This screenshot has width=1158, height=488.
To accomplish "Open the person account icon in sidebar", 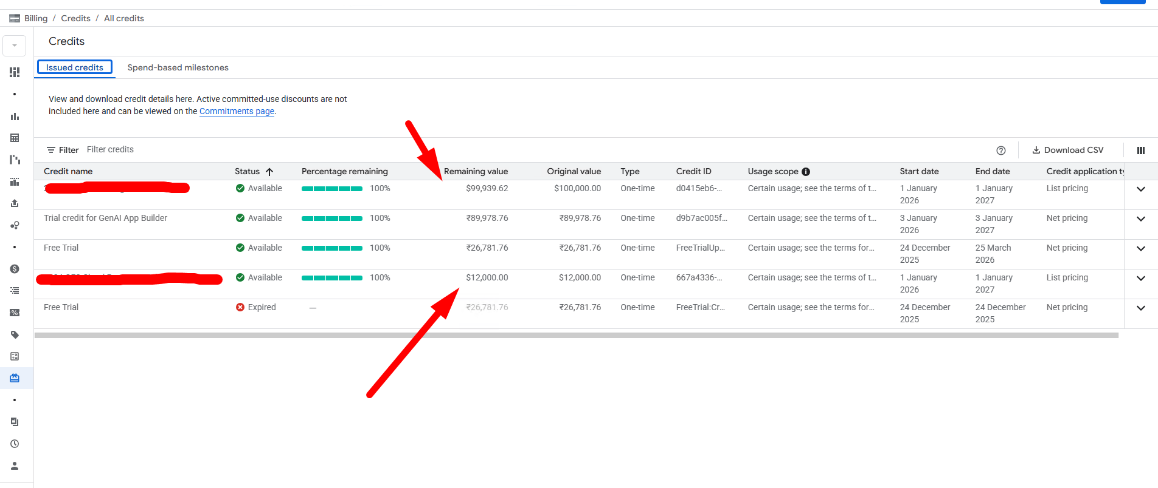I will pyautogui.click(x=15, y=466).
